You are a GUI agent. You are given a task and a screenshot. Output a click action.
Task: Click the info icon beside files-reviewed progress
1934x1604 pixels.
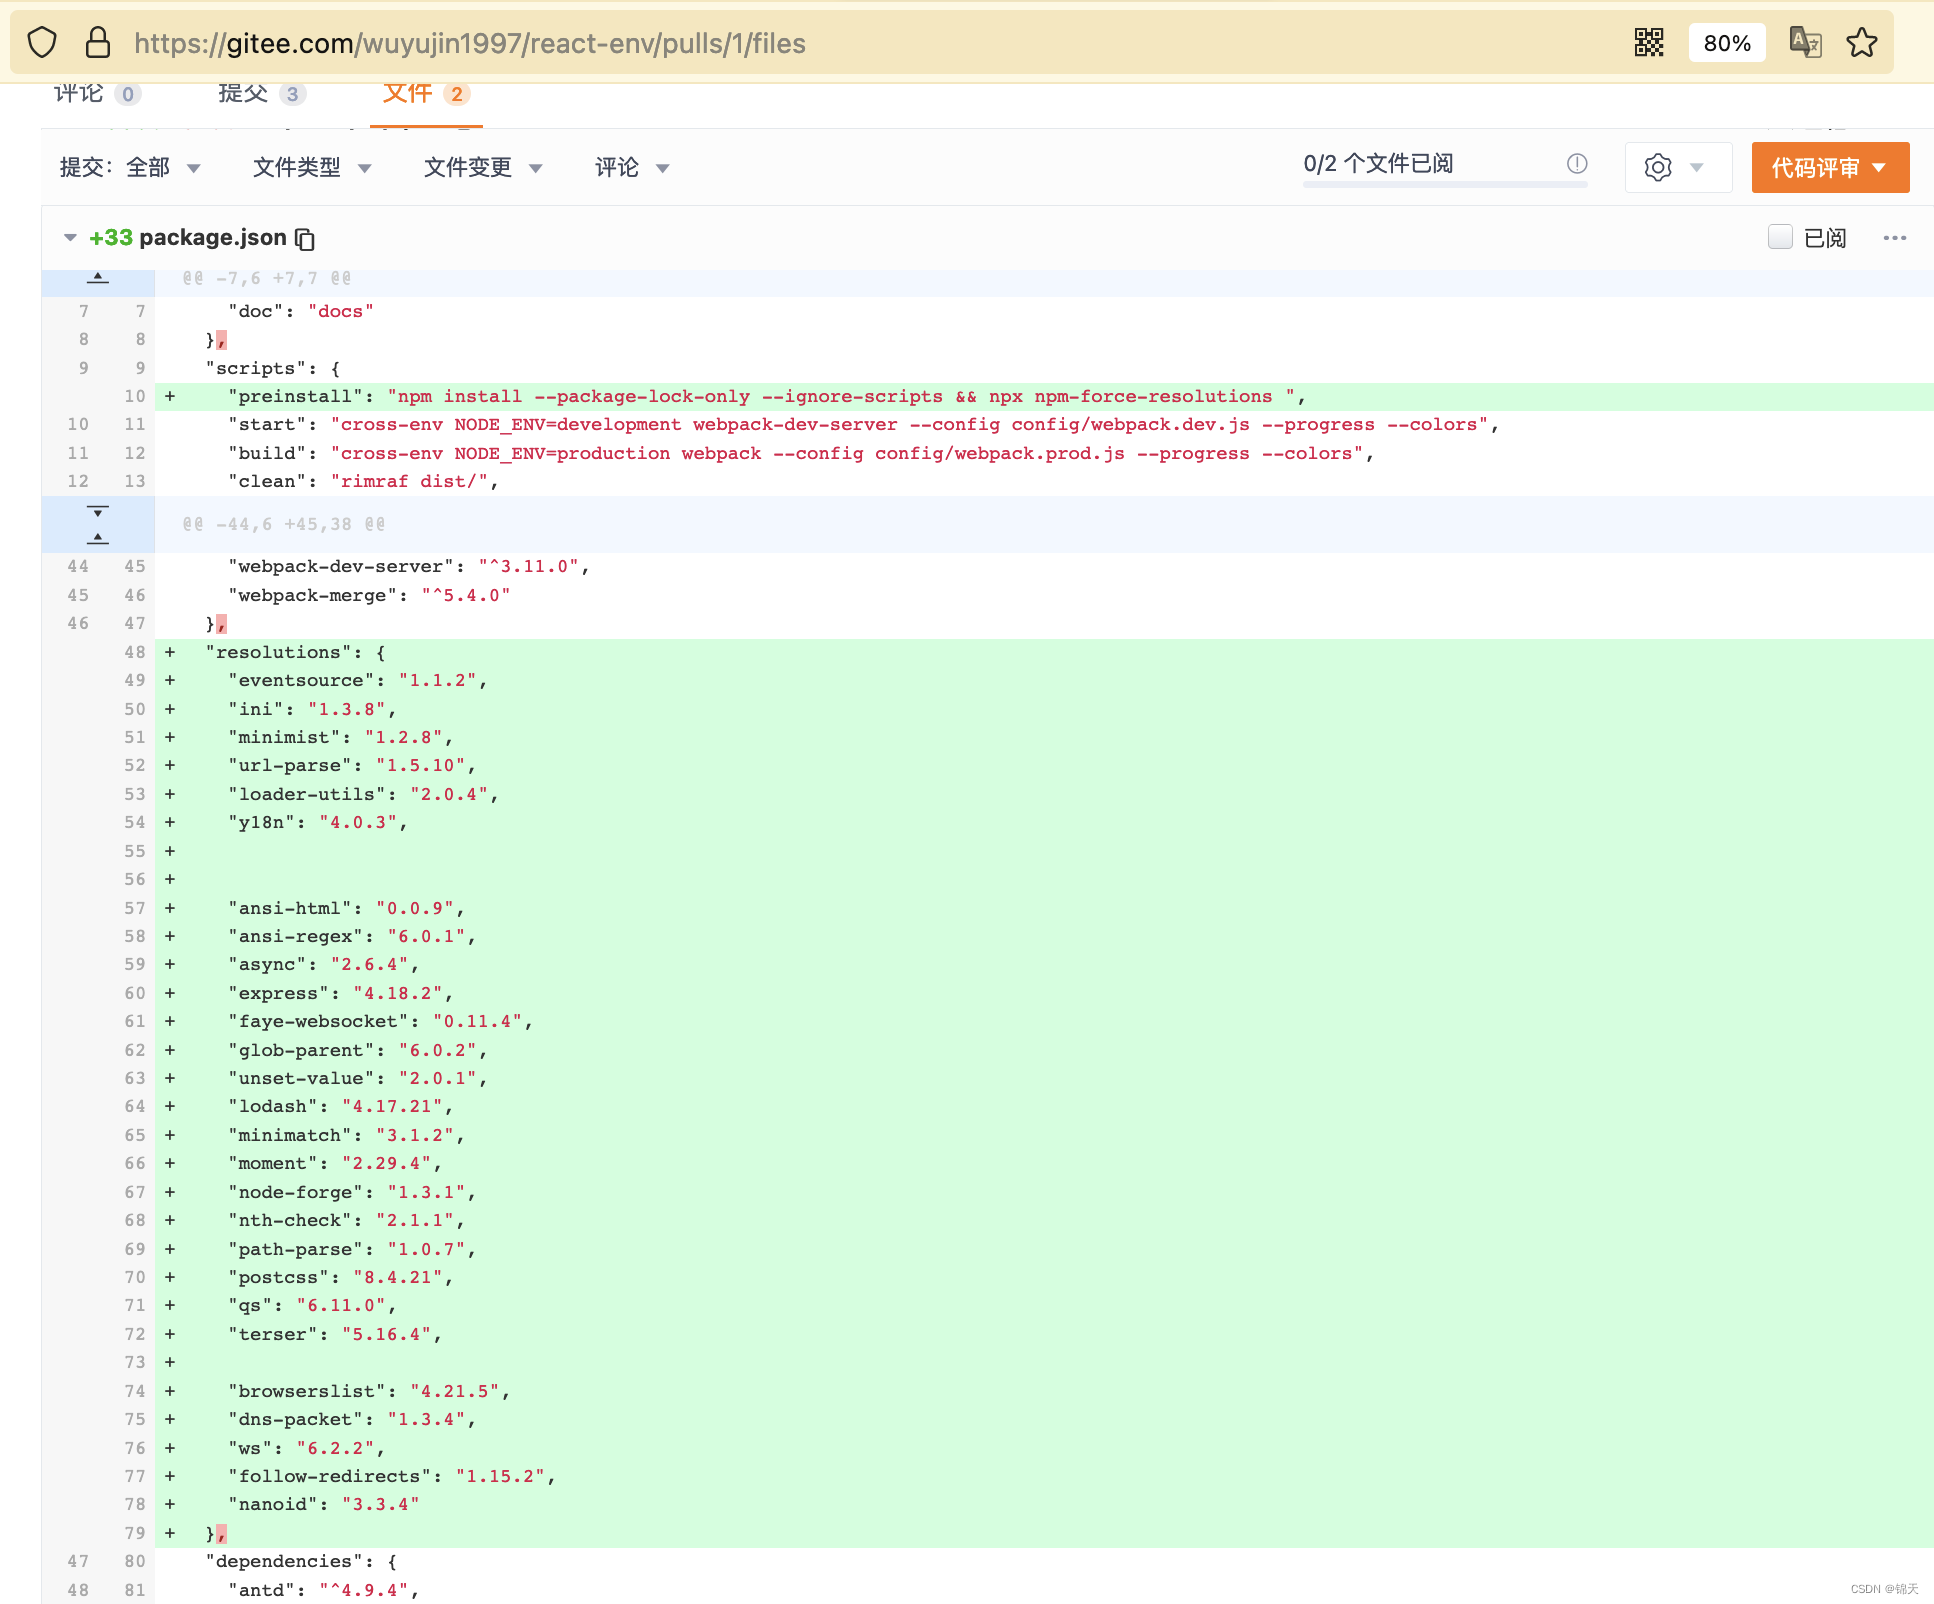pos(1577,163)
